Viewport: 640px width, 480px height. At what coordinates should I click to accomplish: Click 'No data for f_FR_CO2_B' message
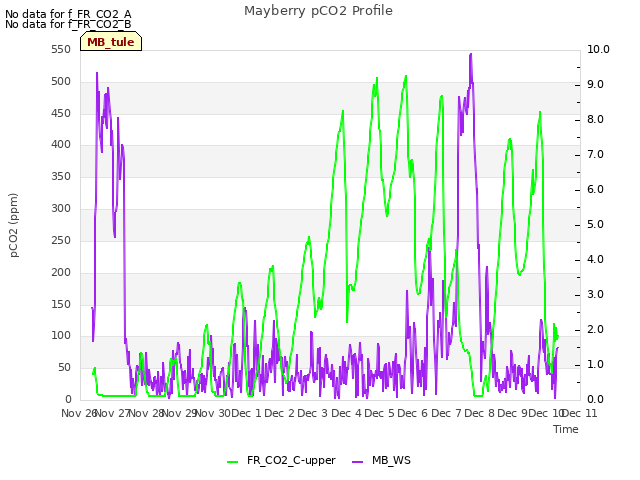click(x=68, y=24)
